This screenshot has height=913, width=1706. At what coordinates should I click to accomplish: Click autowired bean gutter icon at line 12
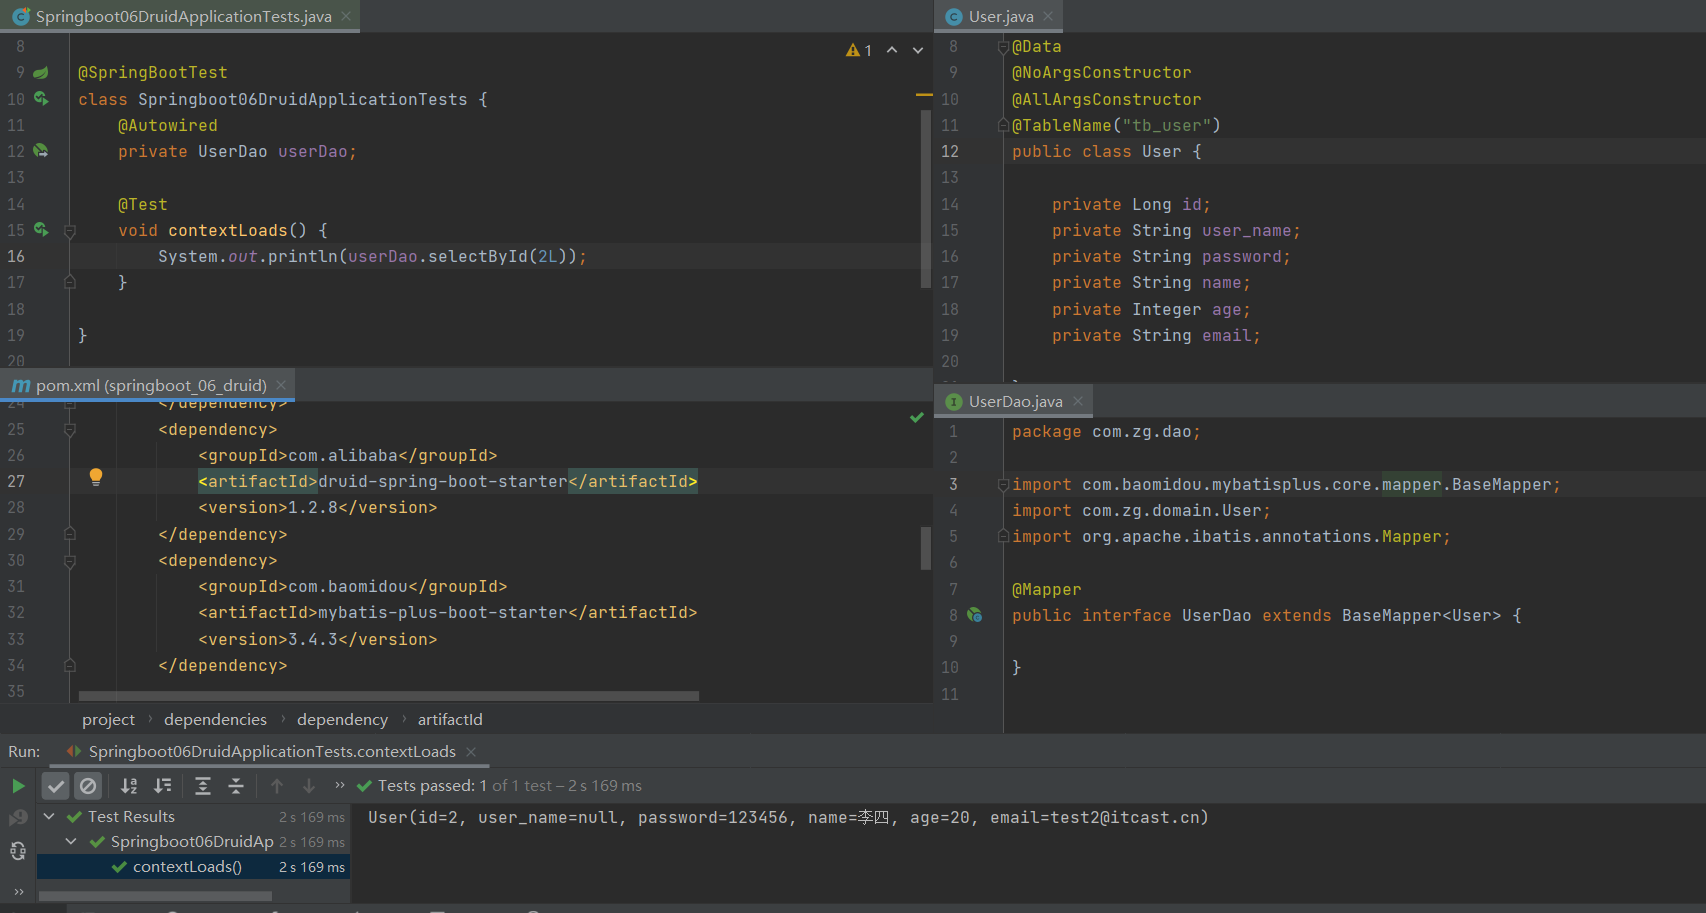click(x=41, y=150)
